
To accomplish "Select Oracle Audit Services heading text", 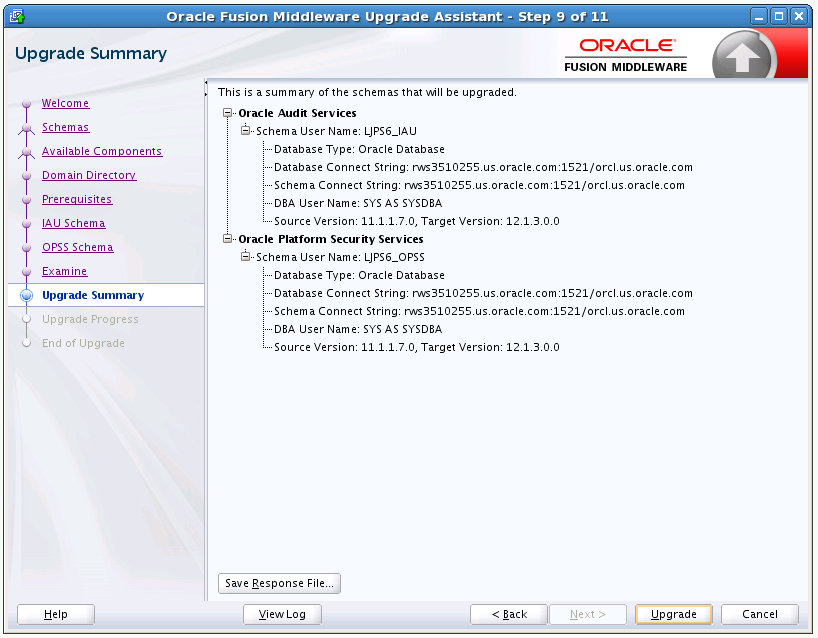I will click(x=297, y=113).
